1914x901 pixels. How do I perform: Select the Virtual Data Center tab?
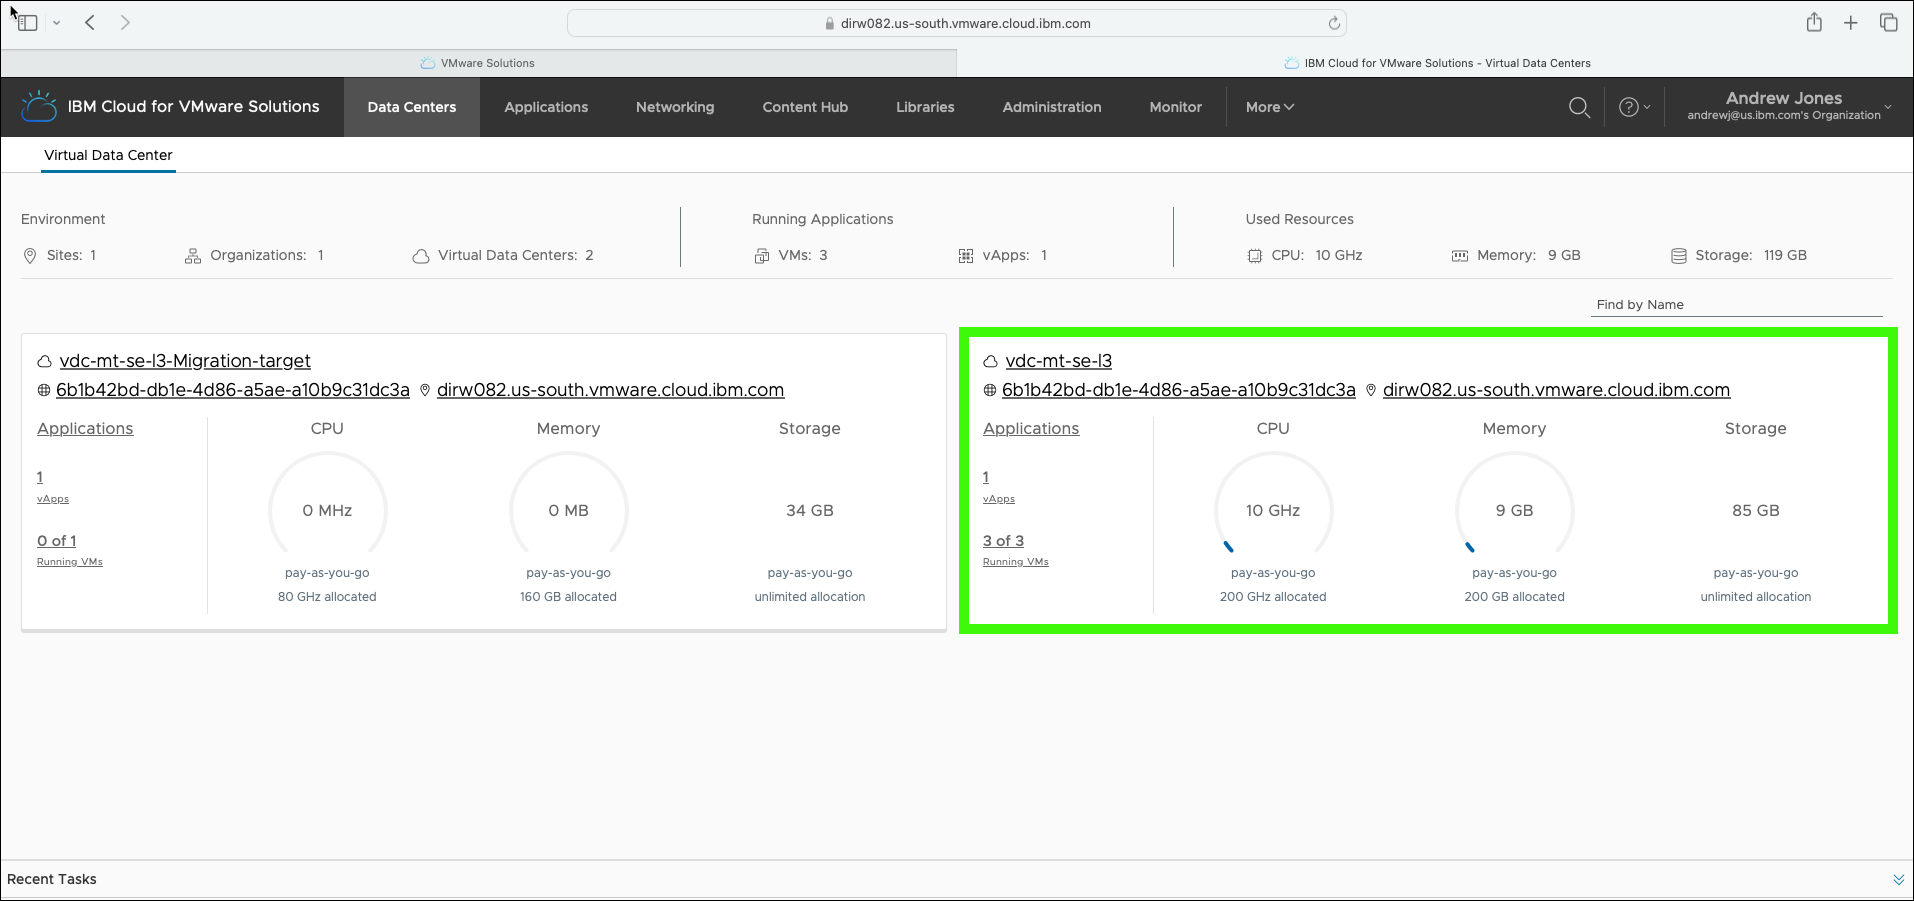(x=108, y=155)
